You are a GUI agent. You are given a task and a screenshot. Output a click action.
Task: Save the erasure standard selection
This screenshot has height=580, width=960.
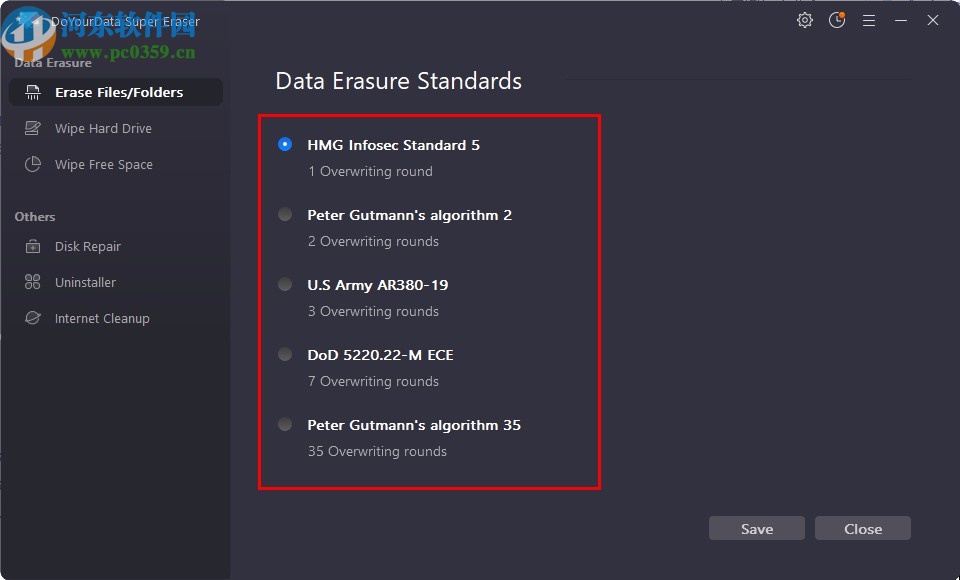(757, 528)
